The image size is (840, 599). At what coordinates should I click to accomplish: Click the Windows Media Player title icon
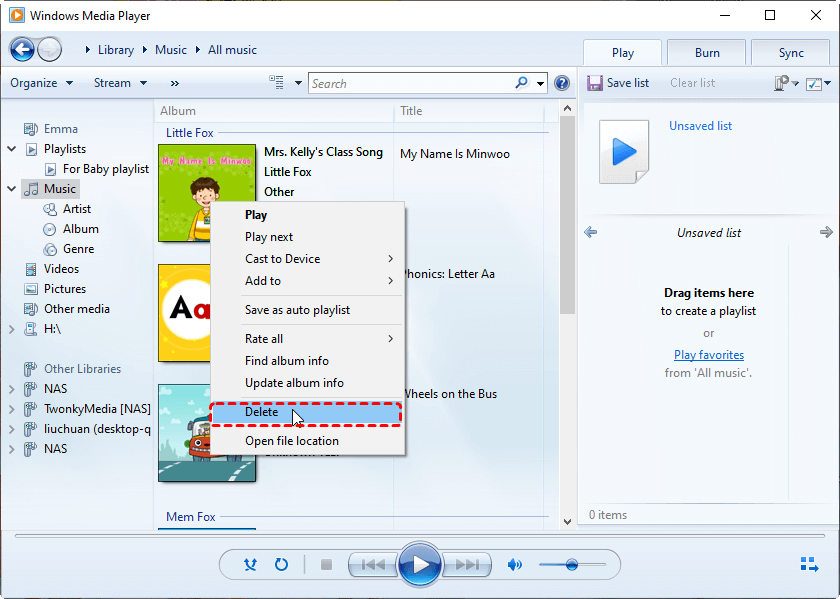click(17, 16)
